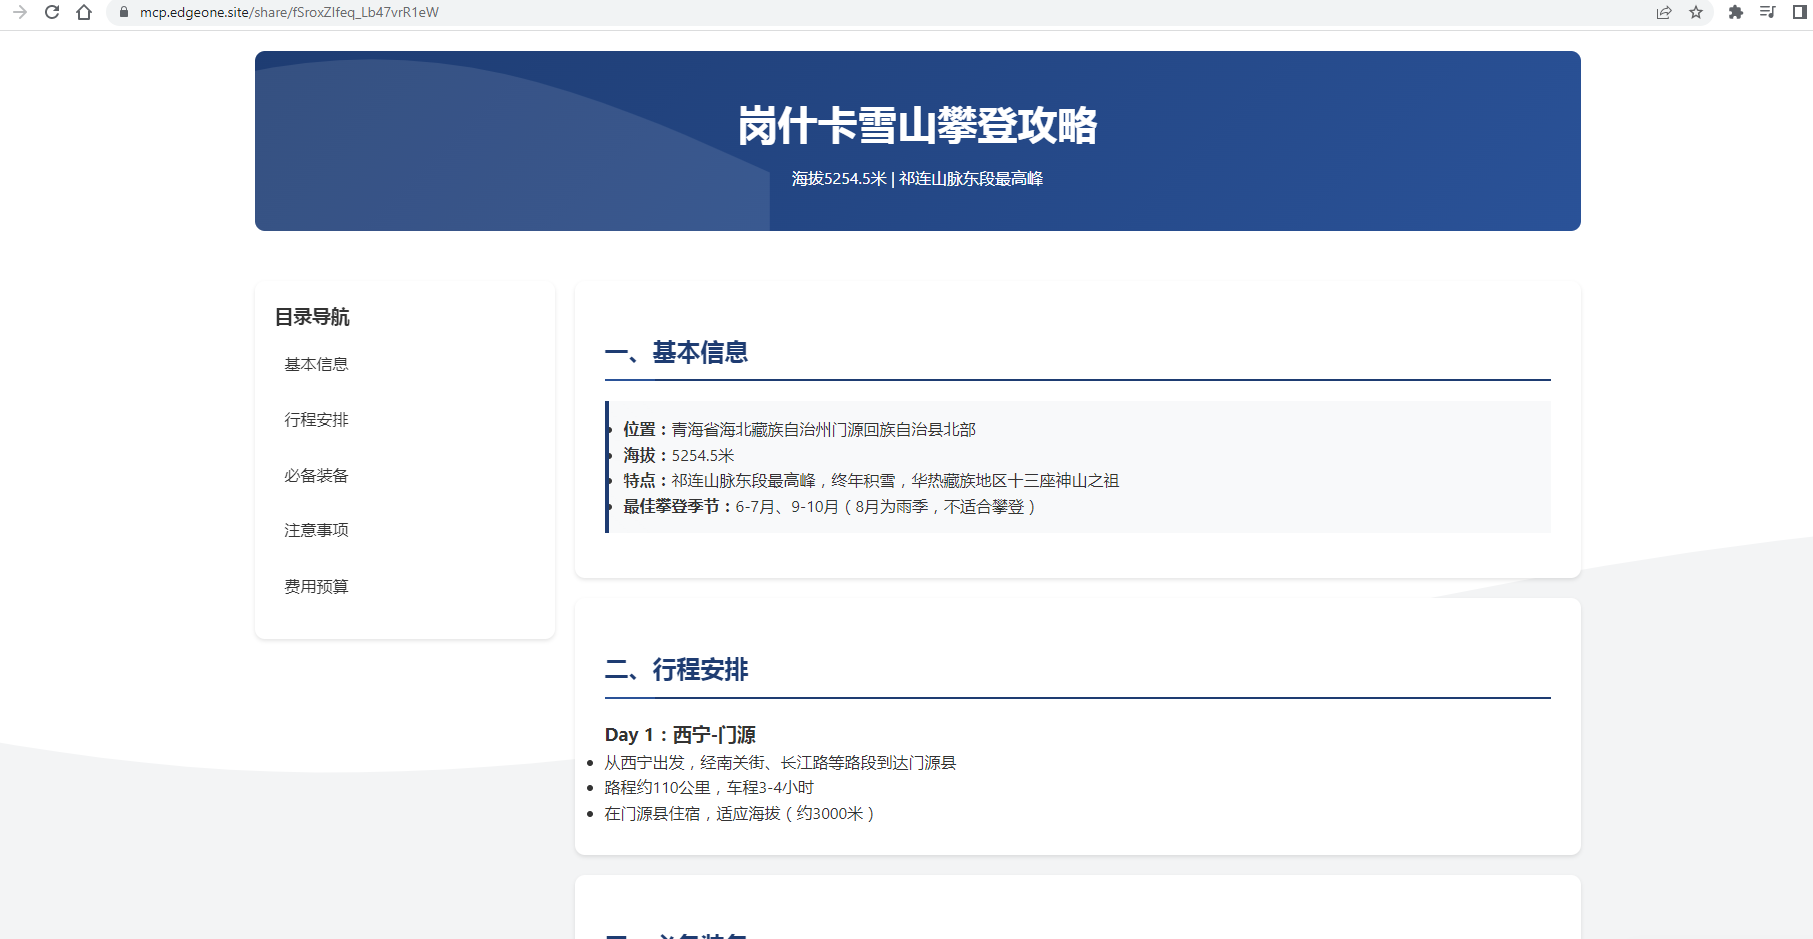Click the Day 1：西宁-门源 heading
The image size is (1813, 939).
[680, 735]
